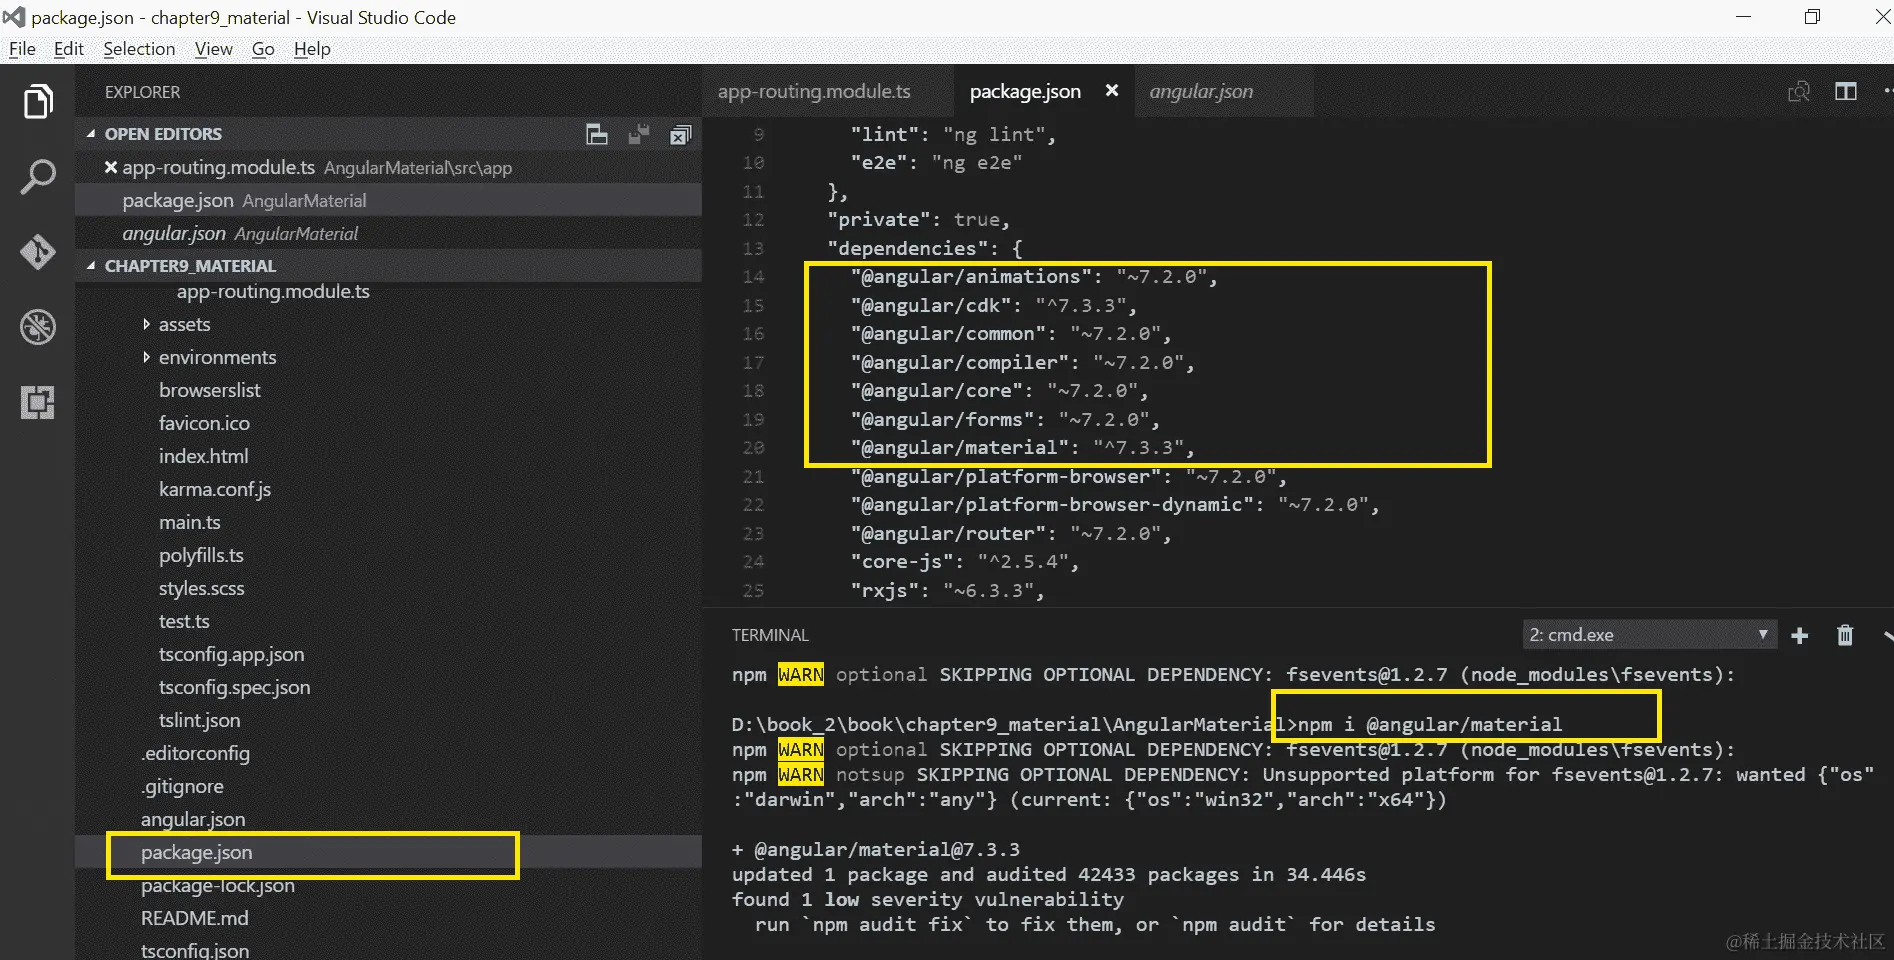Open the Search view in activity bar
Image resolution: width=1894 pixels, height=960 pixels.
click(x=38, y=177)
